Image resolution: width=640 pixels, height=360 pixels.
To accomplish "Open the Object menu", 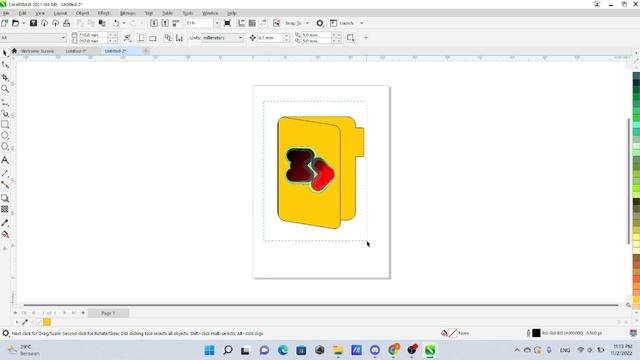I will tap(82, 13).
